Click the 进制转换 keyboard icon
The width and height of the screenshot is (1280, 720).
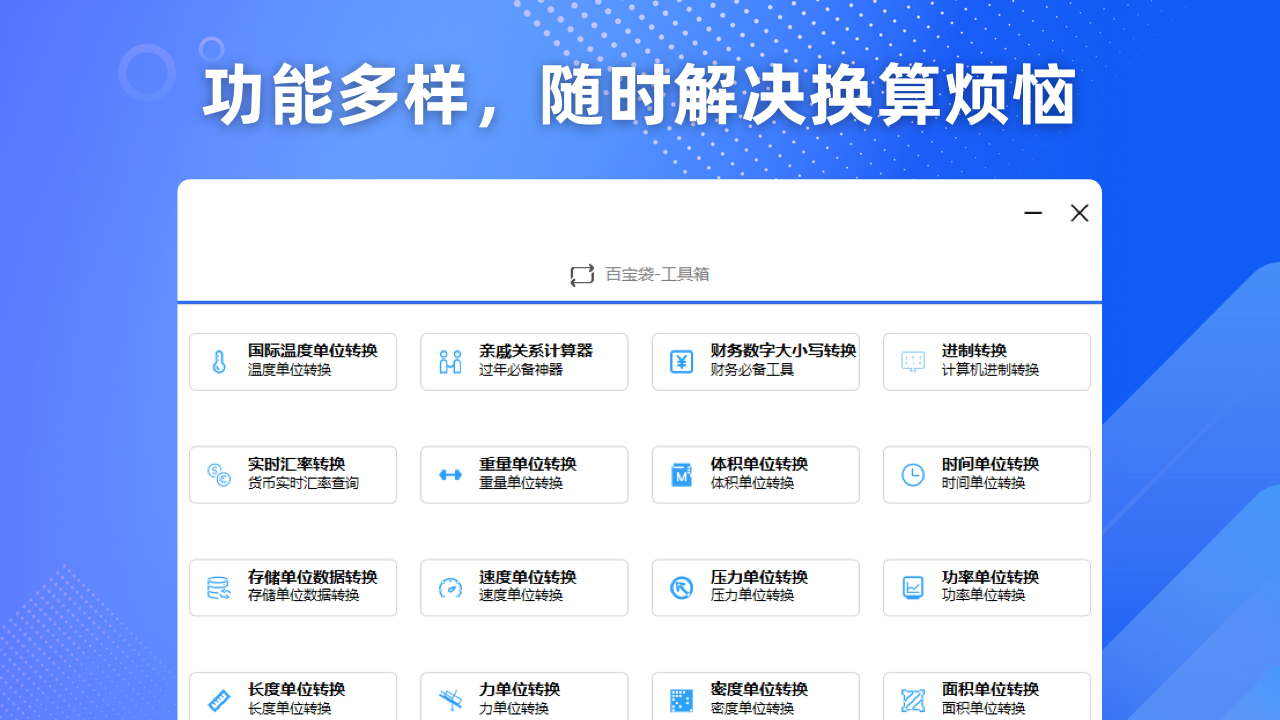point(913,362)
